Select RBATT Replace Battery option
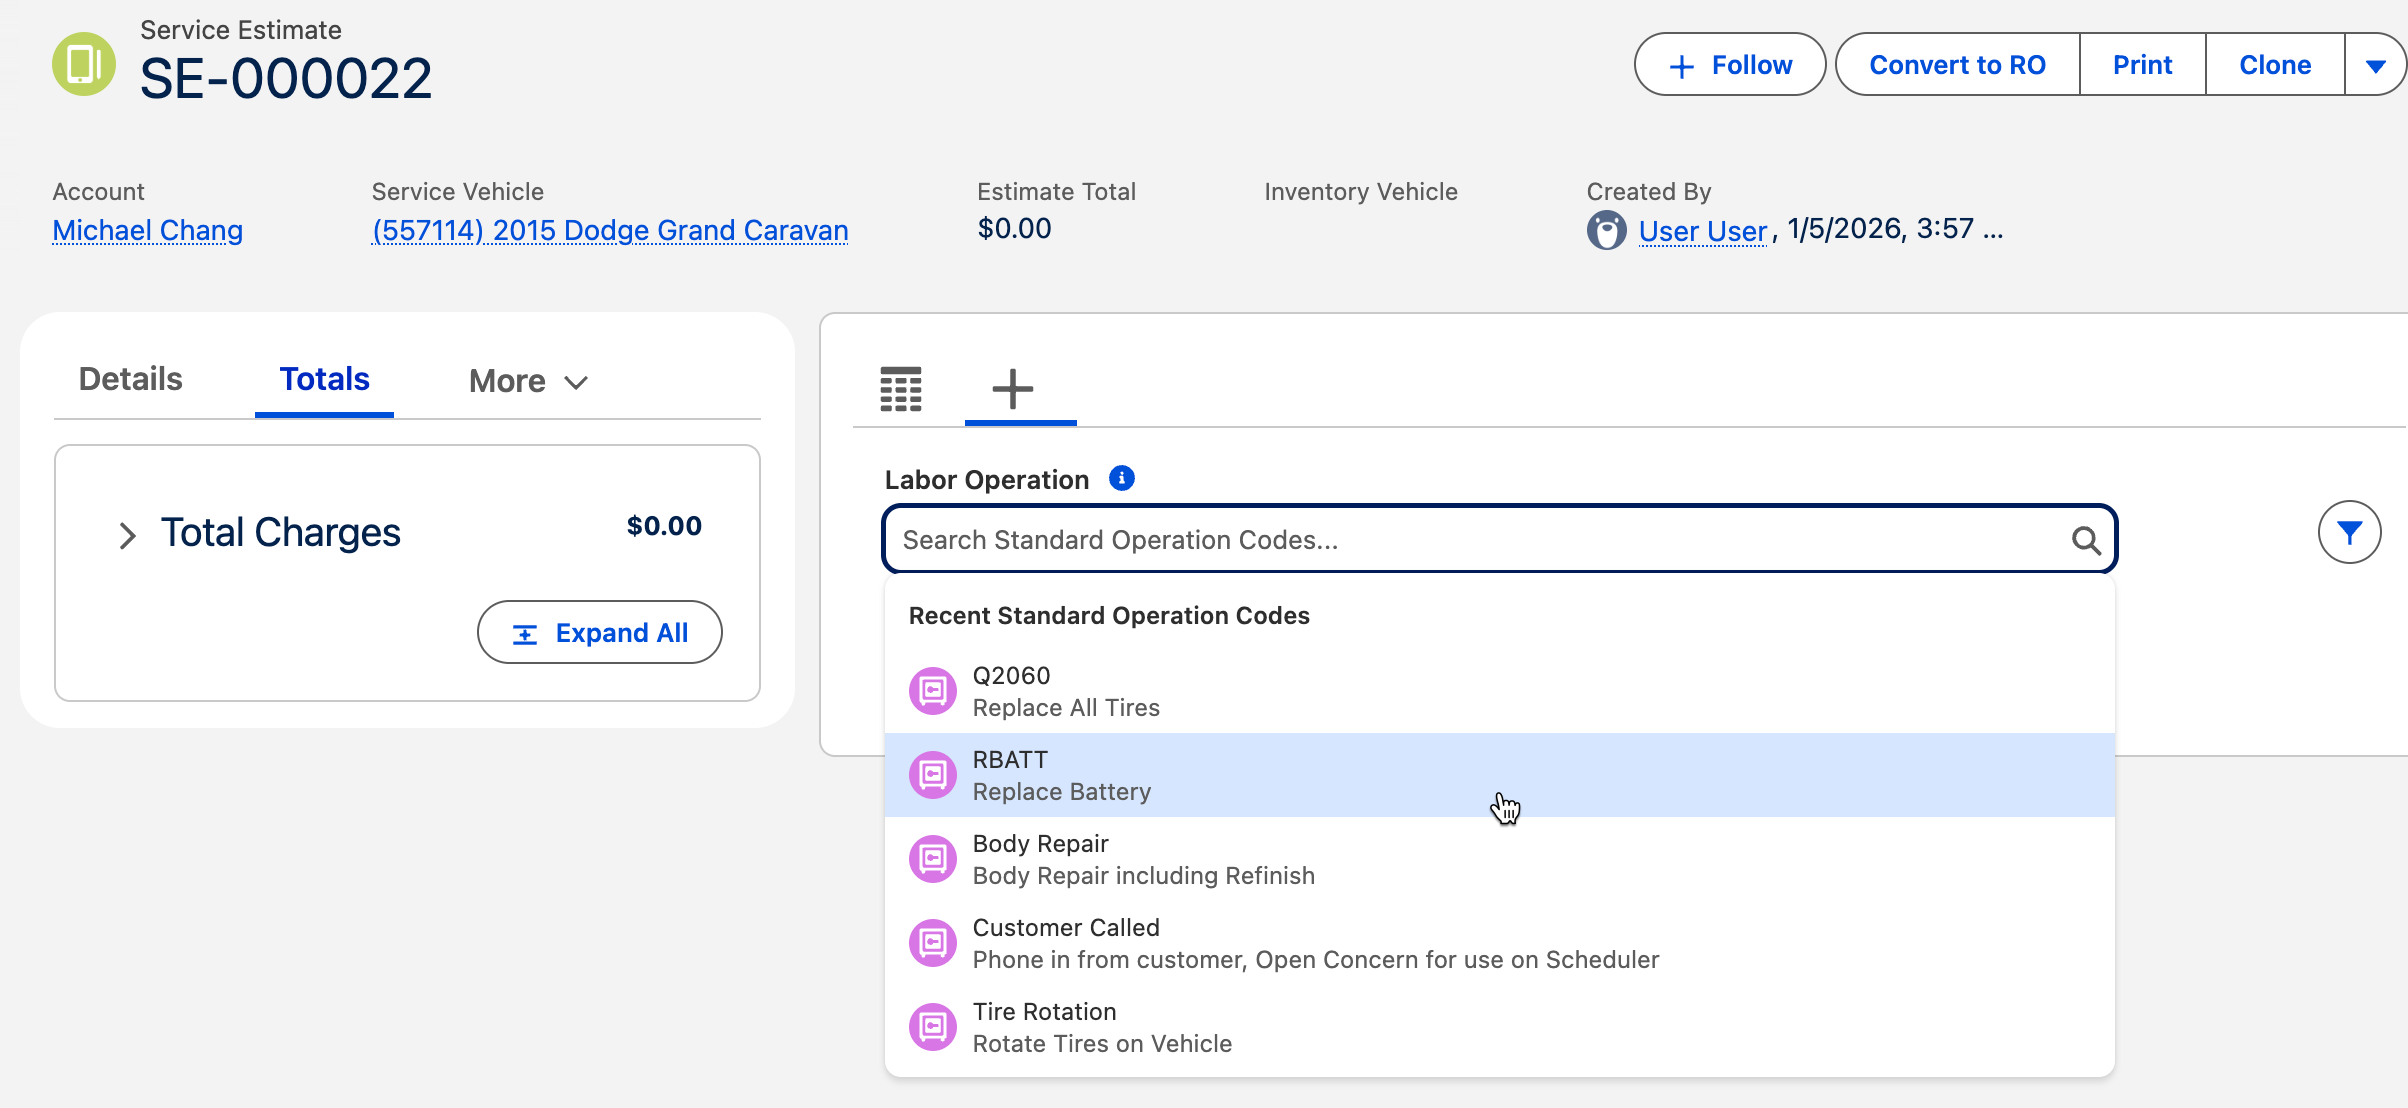 [x=1499, y=775]
